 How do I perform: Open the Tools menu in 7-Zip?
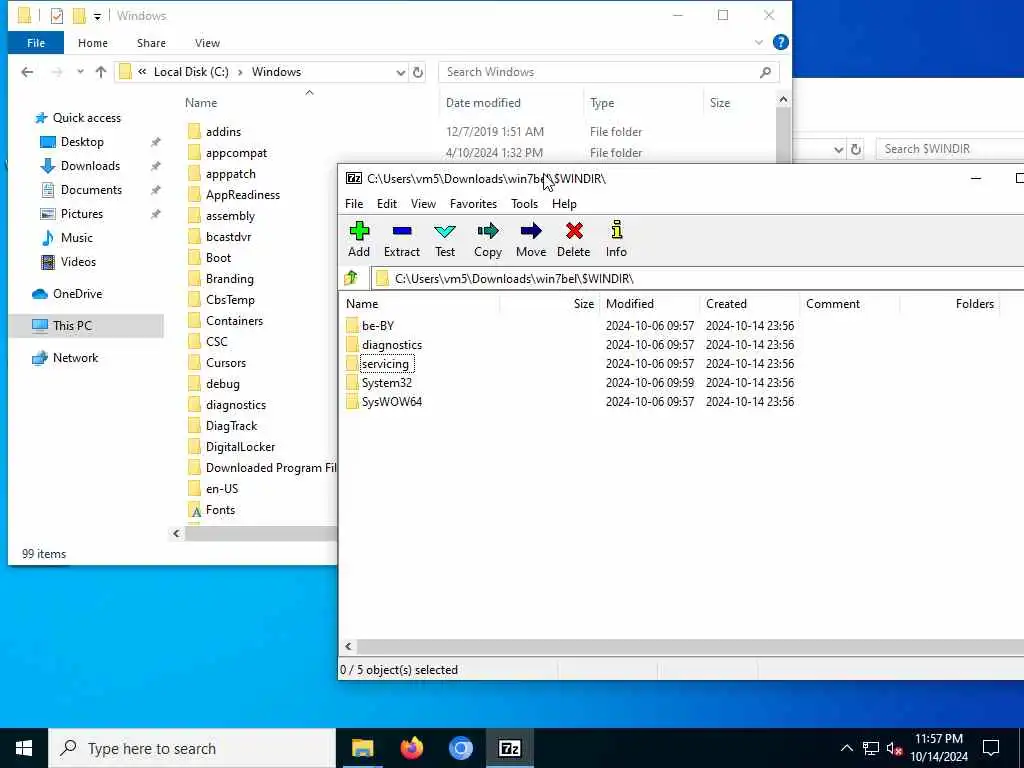(524, 204)
